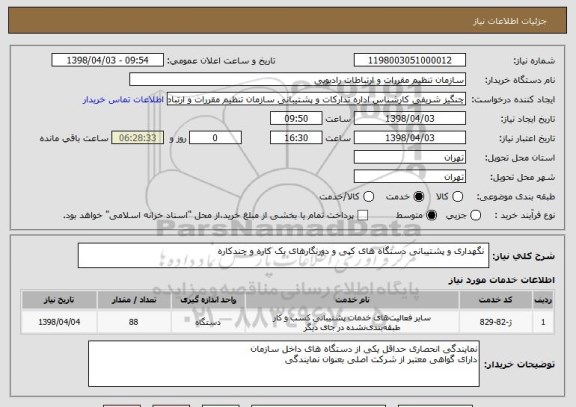Click the 09:50 creation time field
Viewport: 576px width, 407px height.
click(x=296, y=119)
